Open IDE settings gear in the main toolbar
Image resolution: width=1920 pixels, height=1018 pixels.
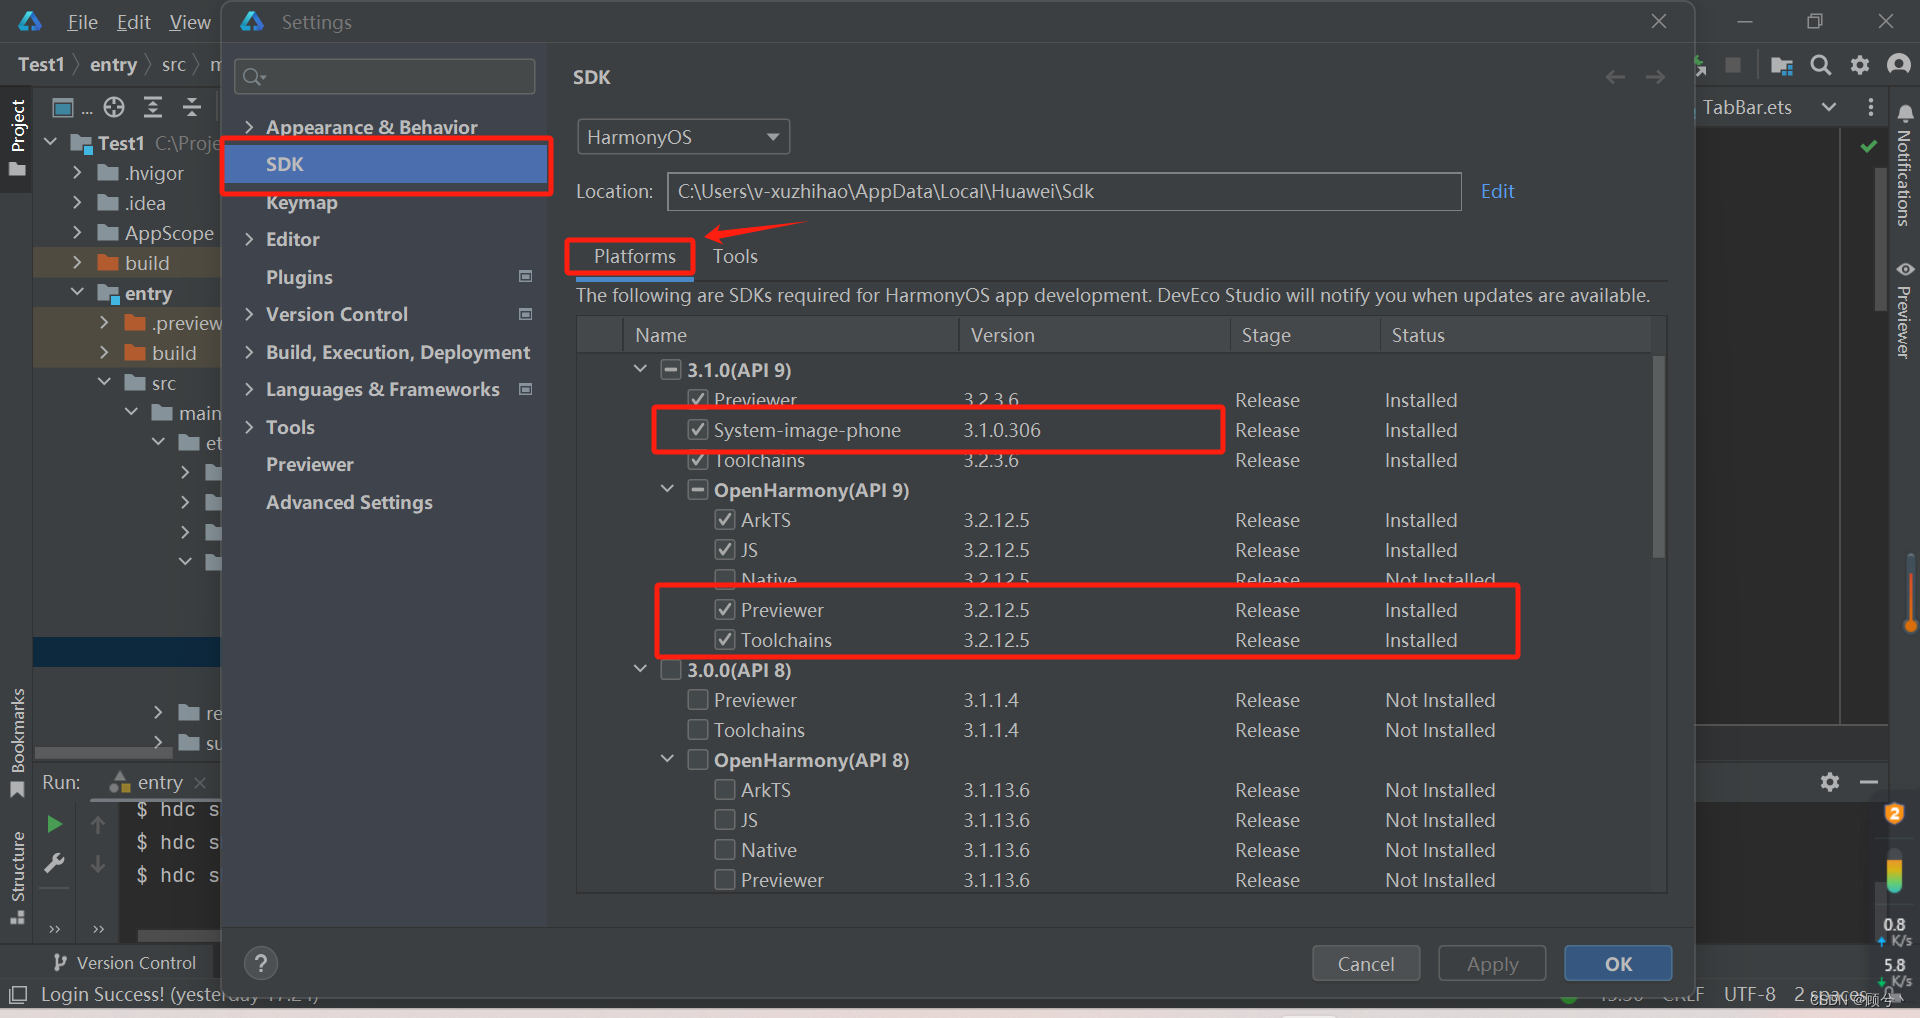(x=1860, y=65)
